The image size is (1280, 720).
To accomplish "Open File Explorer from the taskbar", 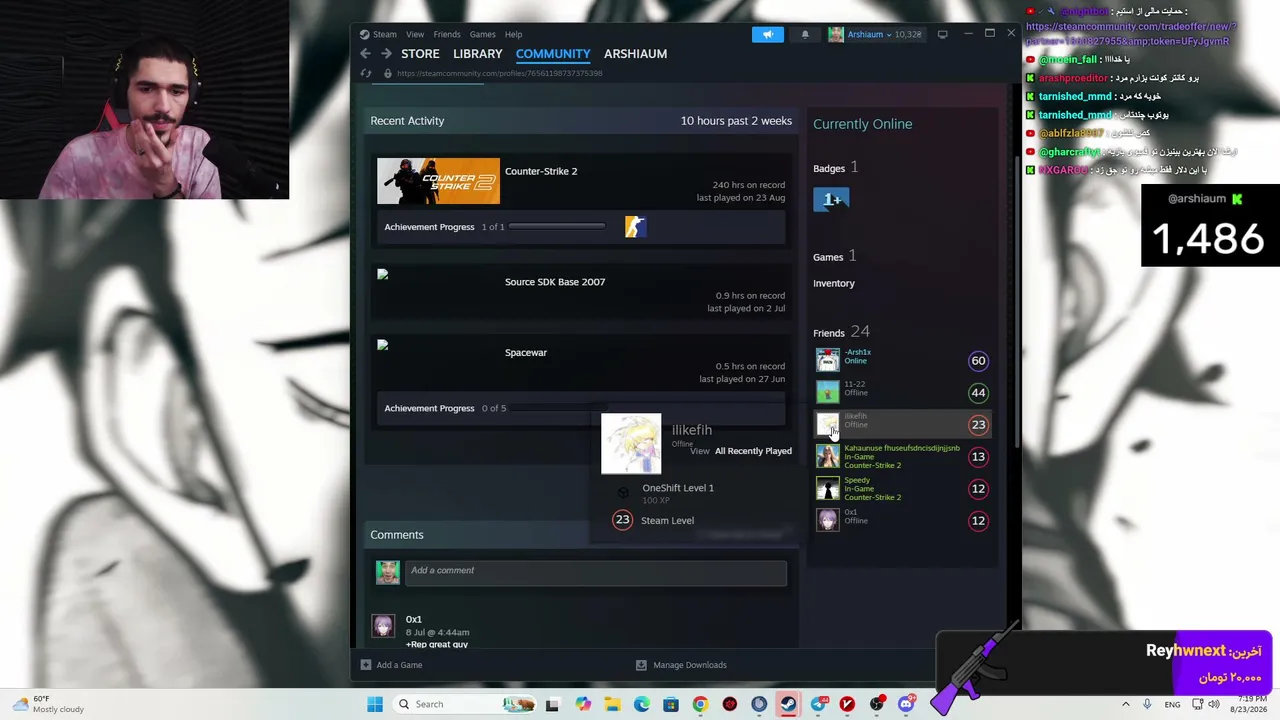I will coord(612,704).
